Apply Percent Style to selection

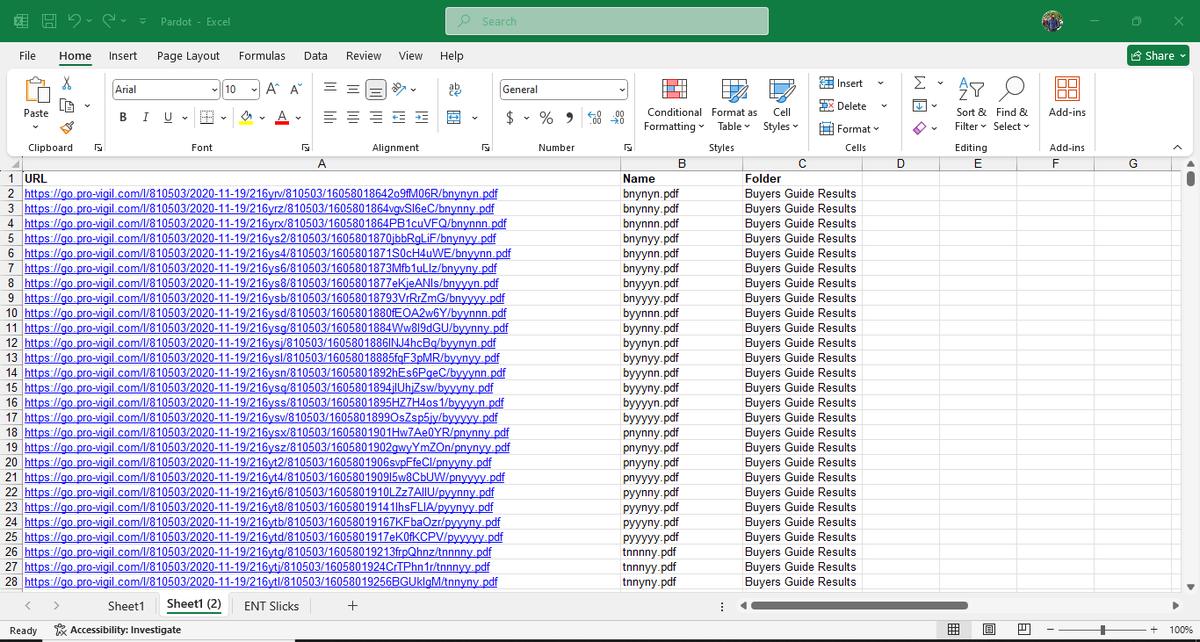point(545,117)
